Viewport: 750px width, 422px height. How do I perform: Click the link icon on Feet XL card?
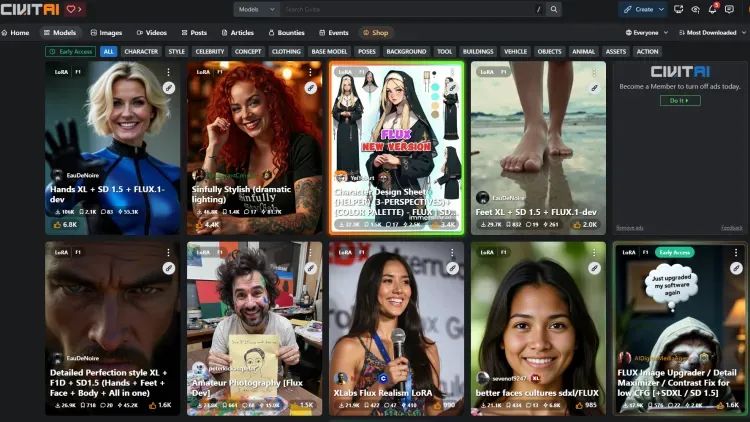click(594, 88)
